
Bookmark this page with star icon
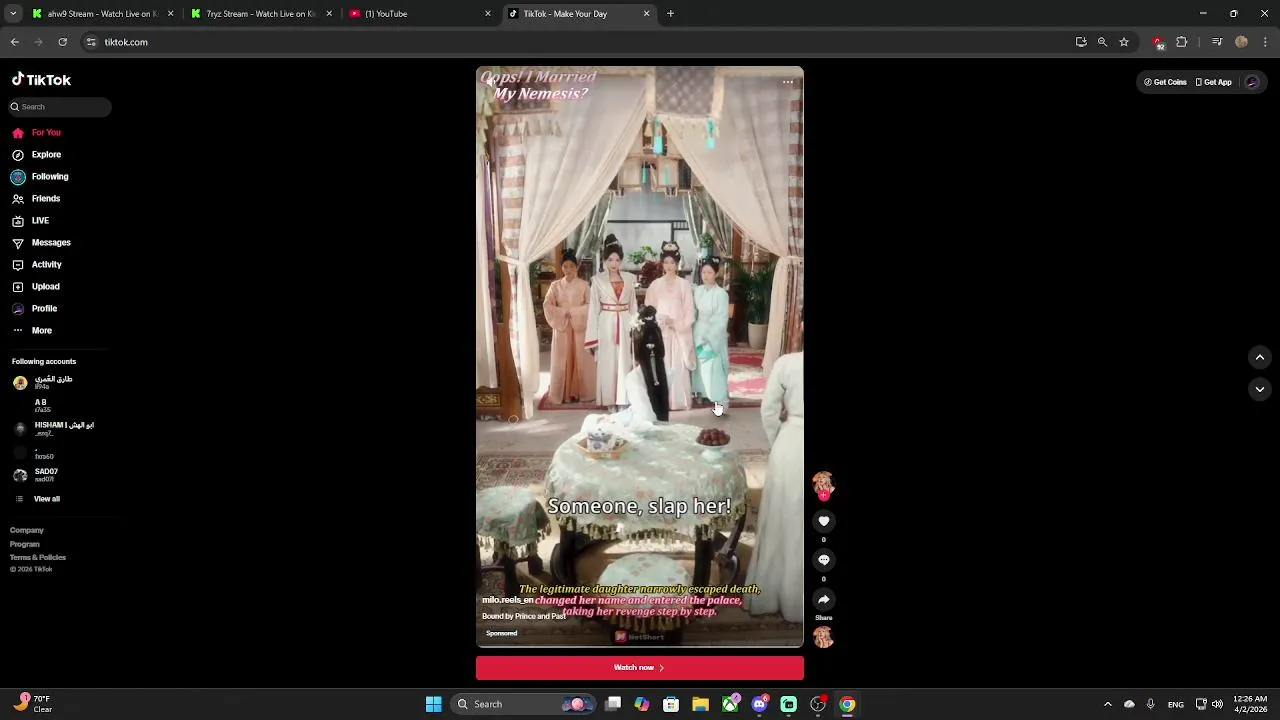point(1124,42)
